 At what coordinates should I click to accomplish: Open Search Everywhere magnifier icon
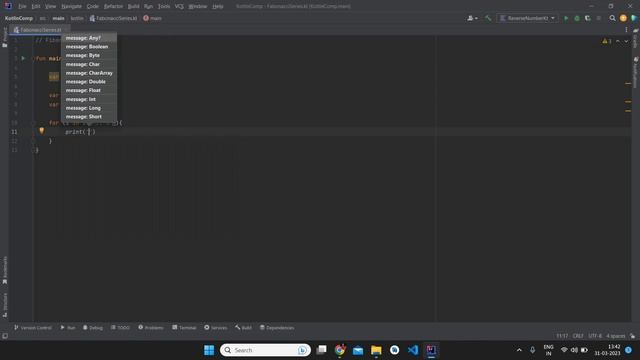pyautogui.click(x=612, y=18)
